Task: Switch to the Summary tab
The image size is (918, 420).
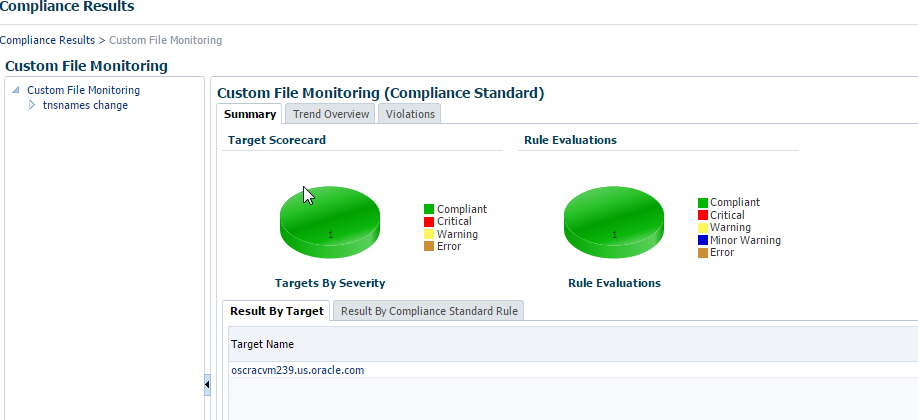Action: click(x=250, y=114)
